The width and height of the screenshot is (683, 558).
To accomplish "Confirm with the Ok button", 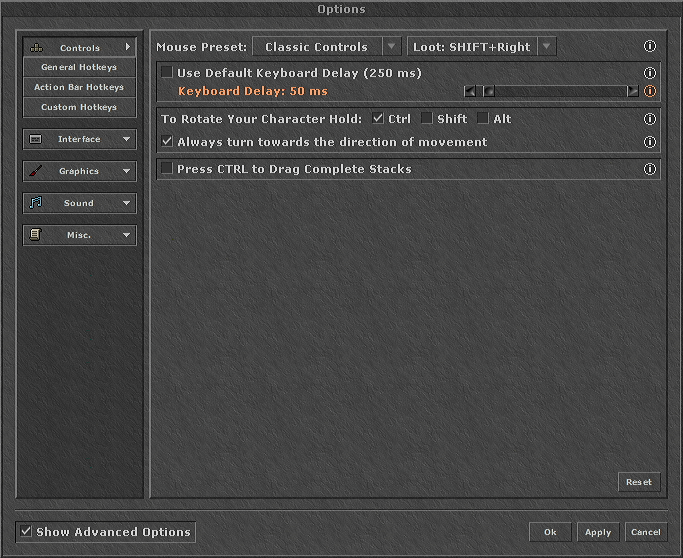I will [x=550, y=532].
